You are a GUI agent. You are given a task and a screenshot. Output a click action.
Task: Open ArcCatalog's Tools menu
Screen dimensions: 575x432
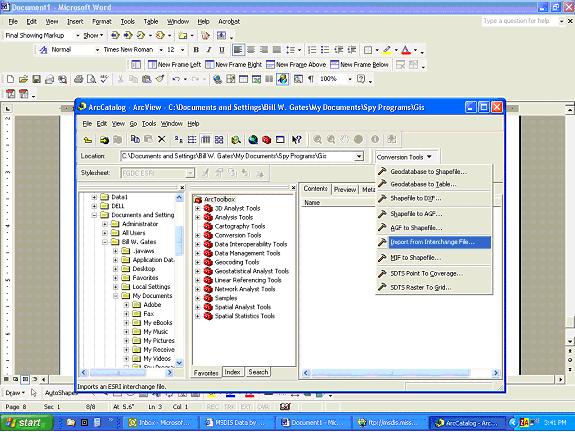click(x=149, y=124)
